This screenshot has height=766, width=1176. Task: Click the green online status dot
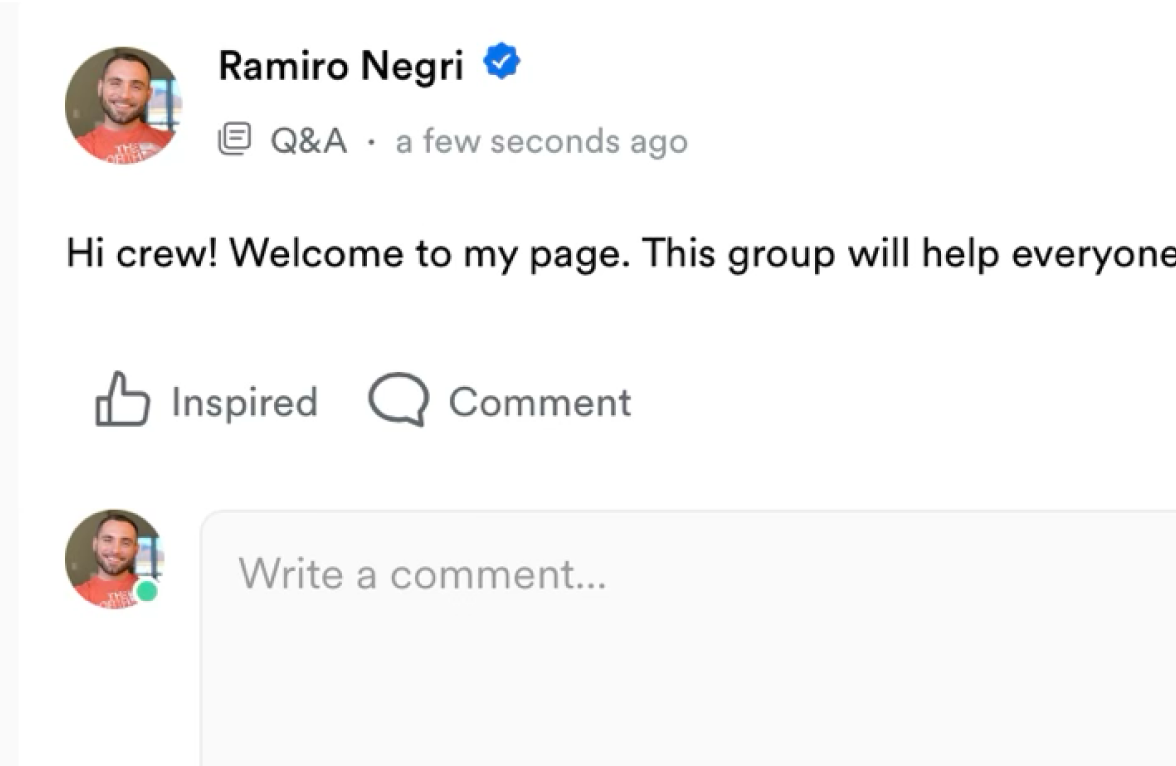(x=147, y=591)
